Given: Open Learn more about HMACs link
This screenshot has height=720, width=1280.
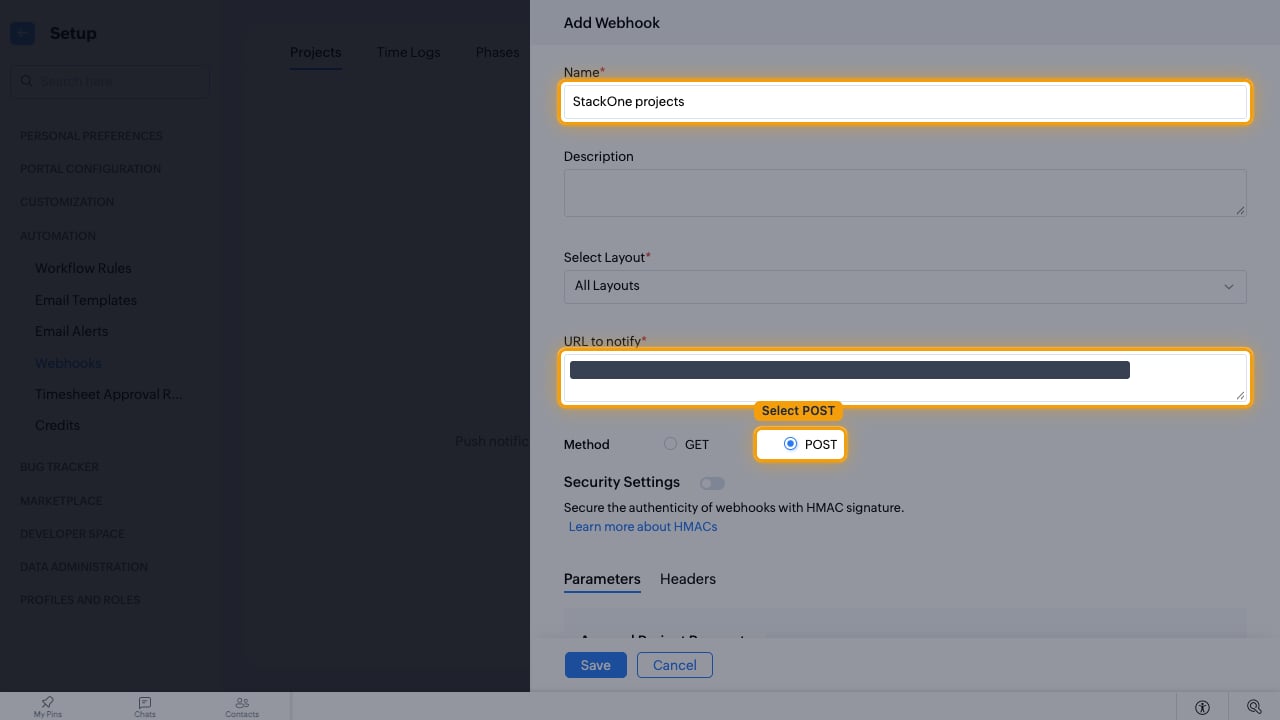Looking at the screenshot, I should click(x=643, y=526).
